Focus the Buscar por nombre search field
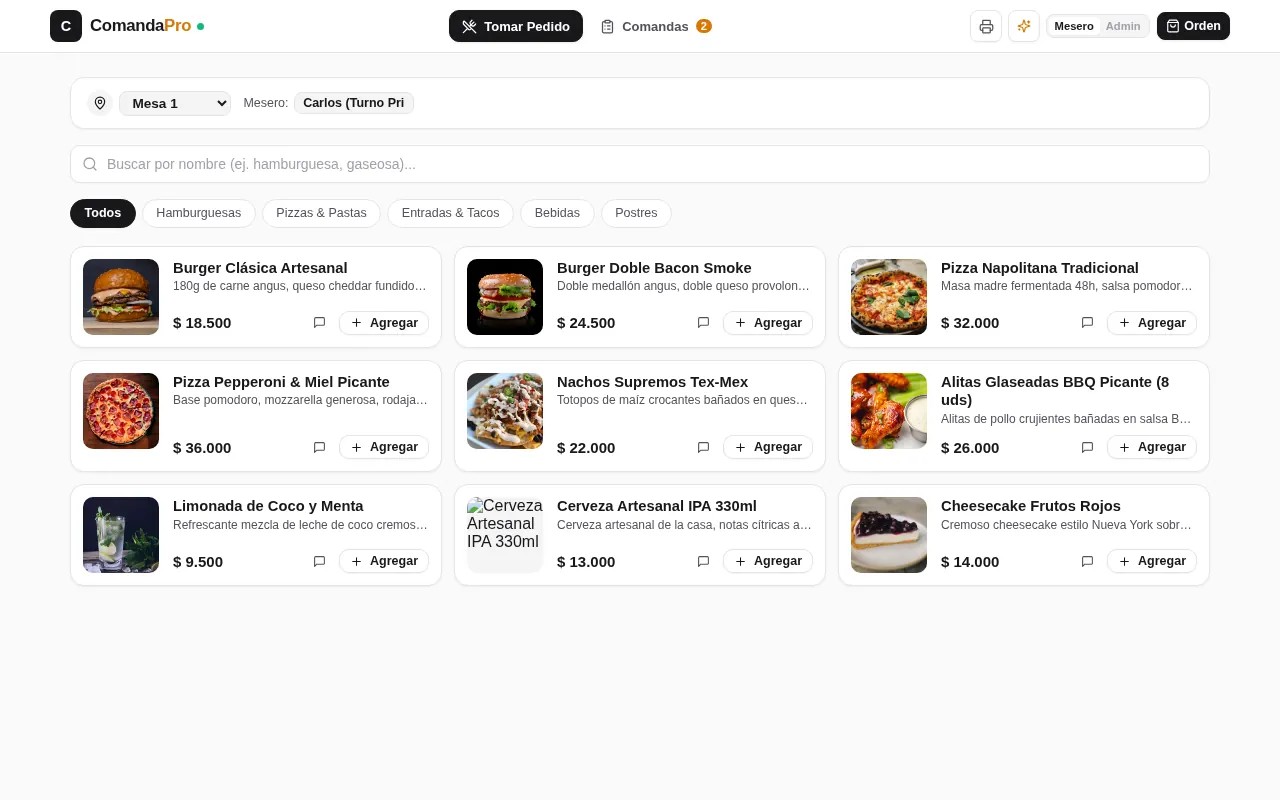Image resolution: width=1280 pixels, height=800 pixels. point(640,164)
